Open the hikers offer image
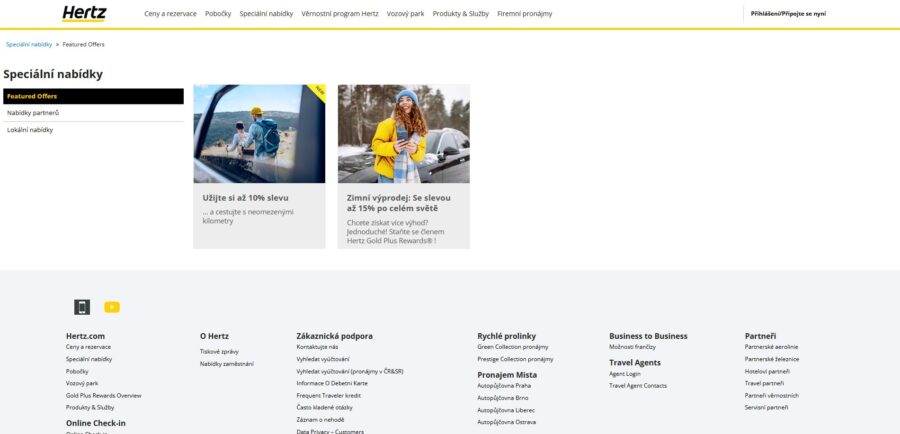The width and height of the screenshot is (900, 434). (x=259, y=134)
